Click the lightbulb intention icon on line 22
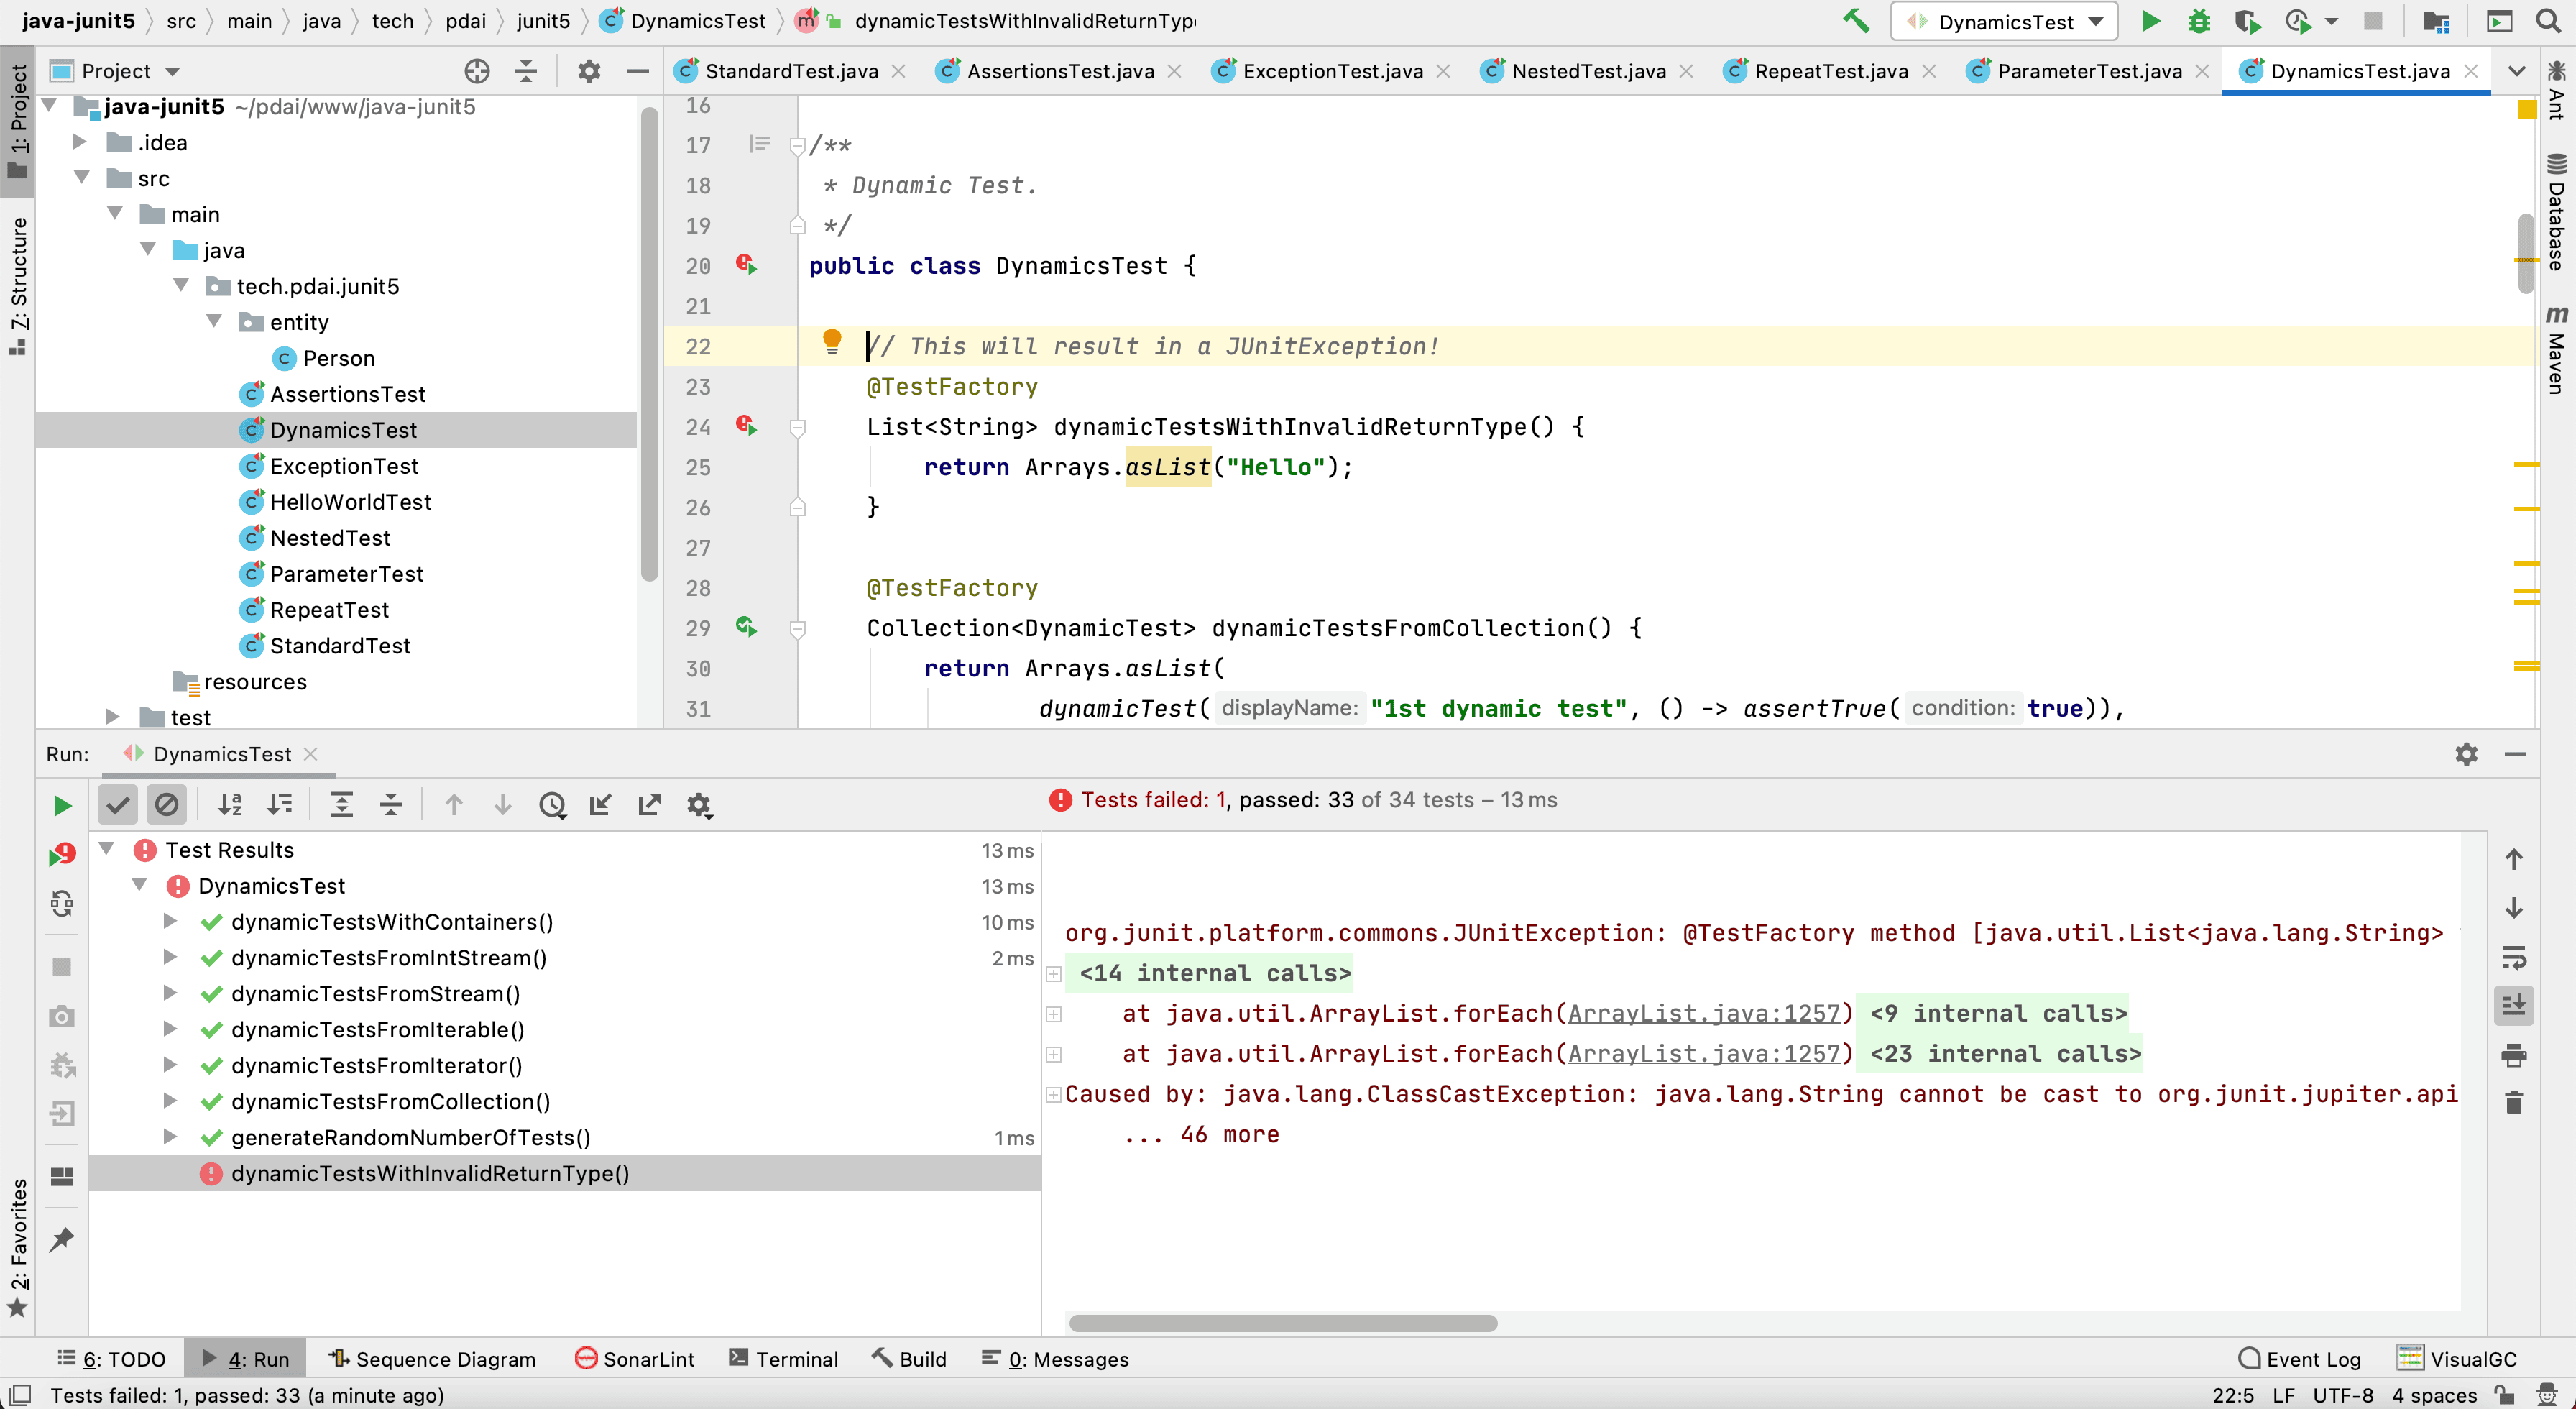 click(x=831, y=342)
